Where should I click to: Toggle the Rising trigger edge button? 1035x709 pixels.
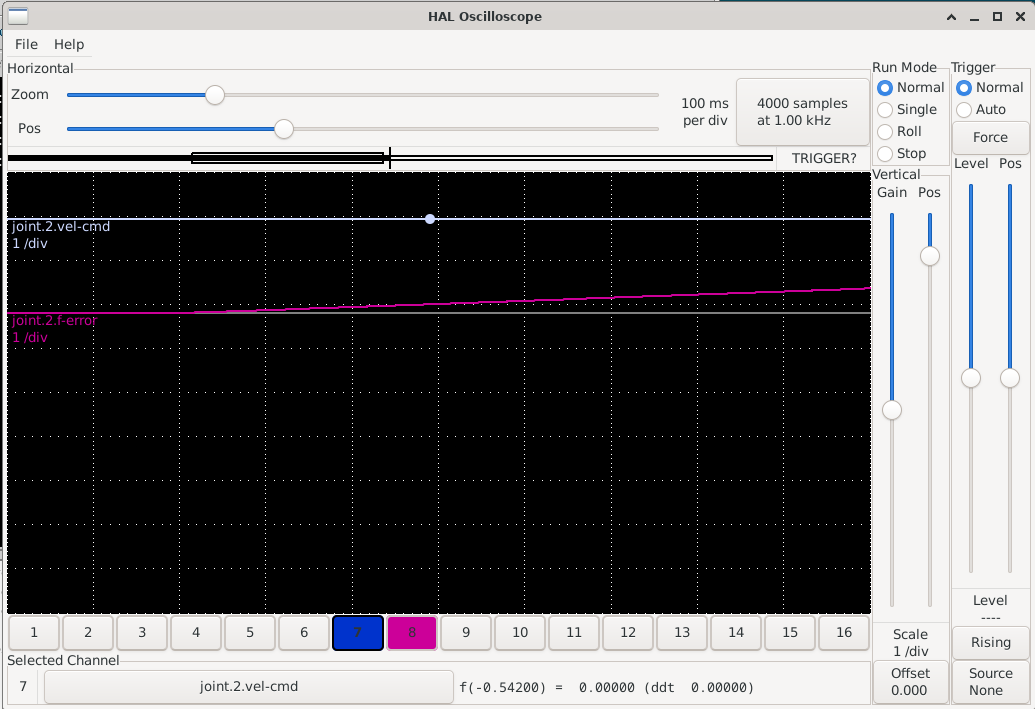(990, 642)
